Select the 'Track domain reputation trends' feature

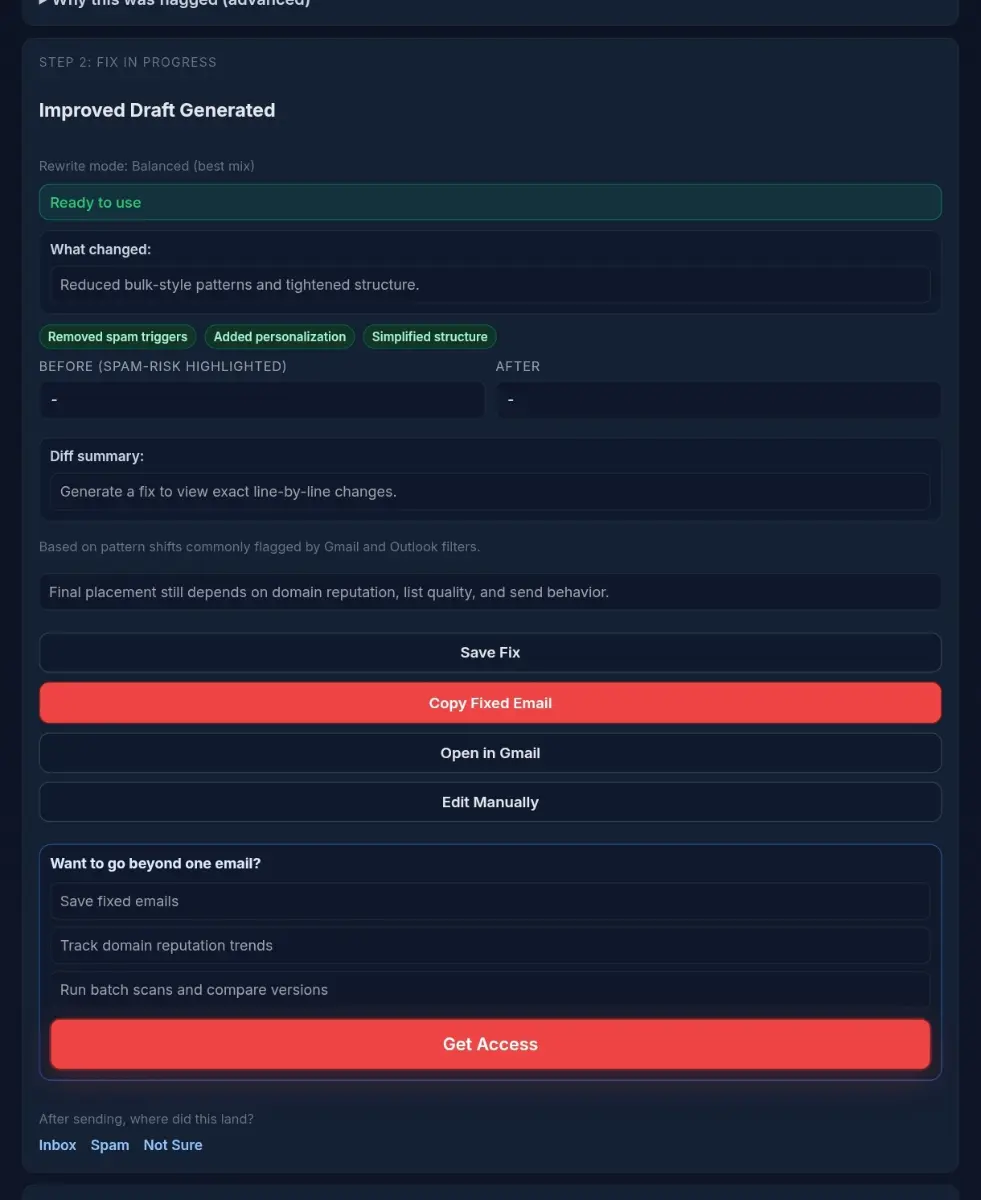pos(490,945)
